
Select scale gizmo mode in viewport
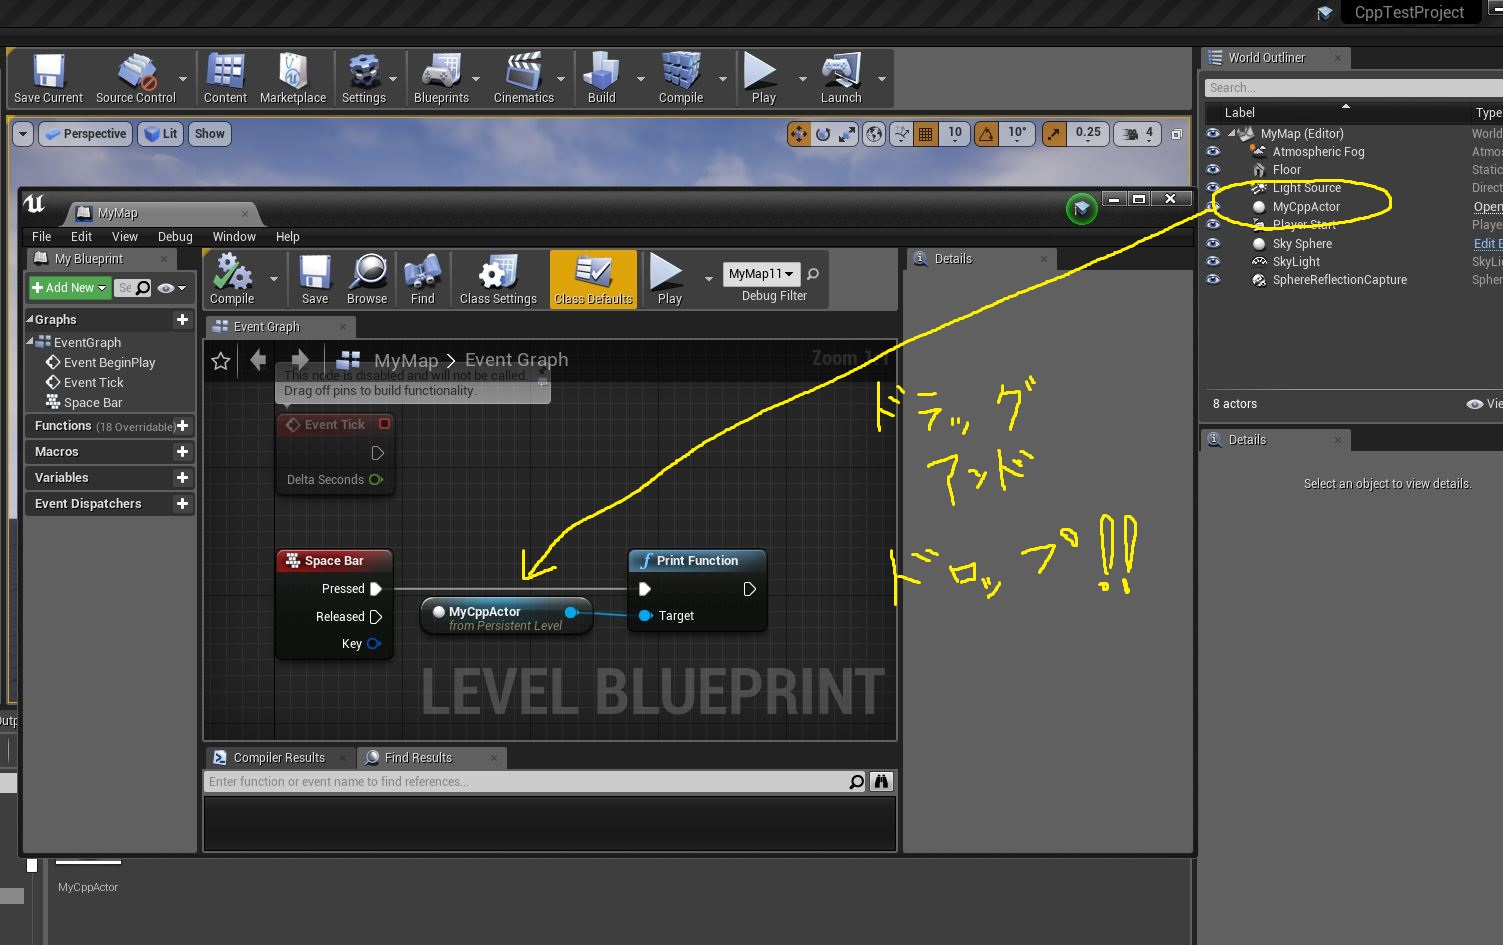[x=847, y=134]
